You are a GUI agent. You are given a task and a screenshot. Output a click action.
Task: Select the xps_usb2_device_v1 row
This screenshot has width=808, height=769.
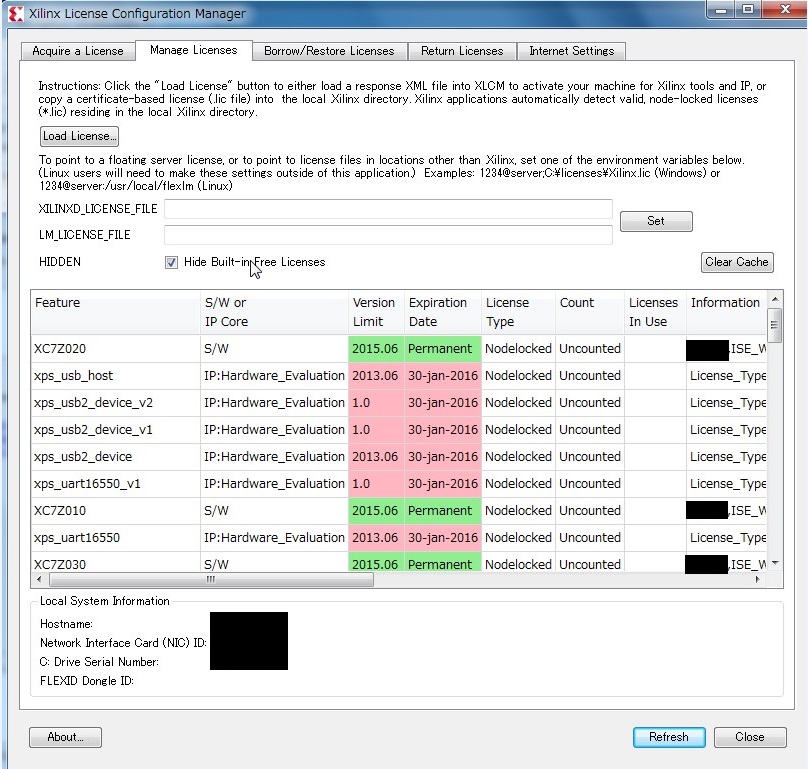(399, 430)
